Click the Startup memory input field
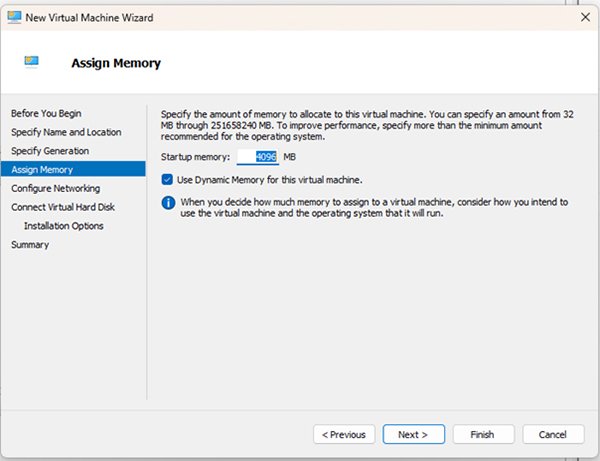The width and height of the screenshot is (600, 461). [x=257, y=157]
